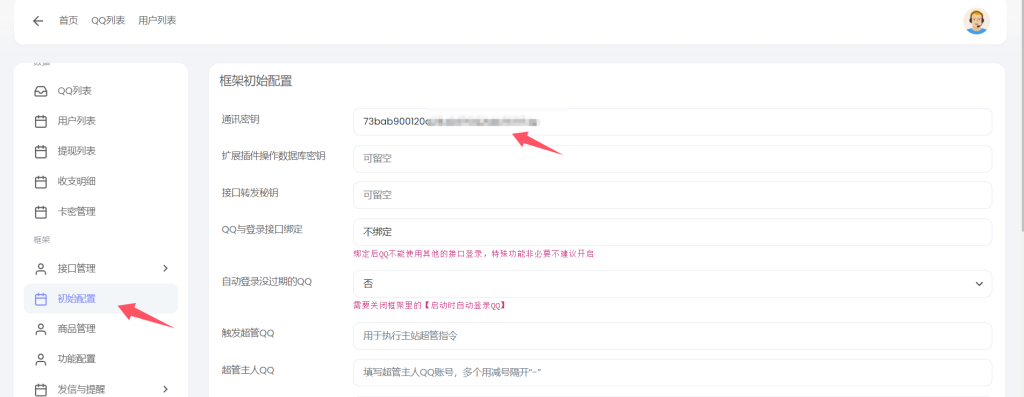The height and width of the screenshot is (397, 1024).
Task: Click the 初始配置 calendar icon
Action: coord(40,299)
